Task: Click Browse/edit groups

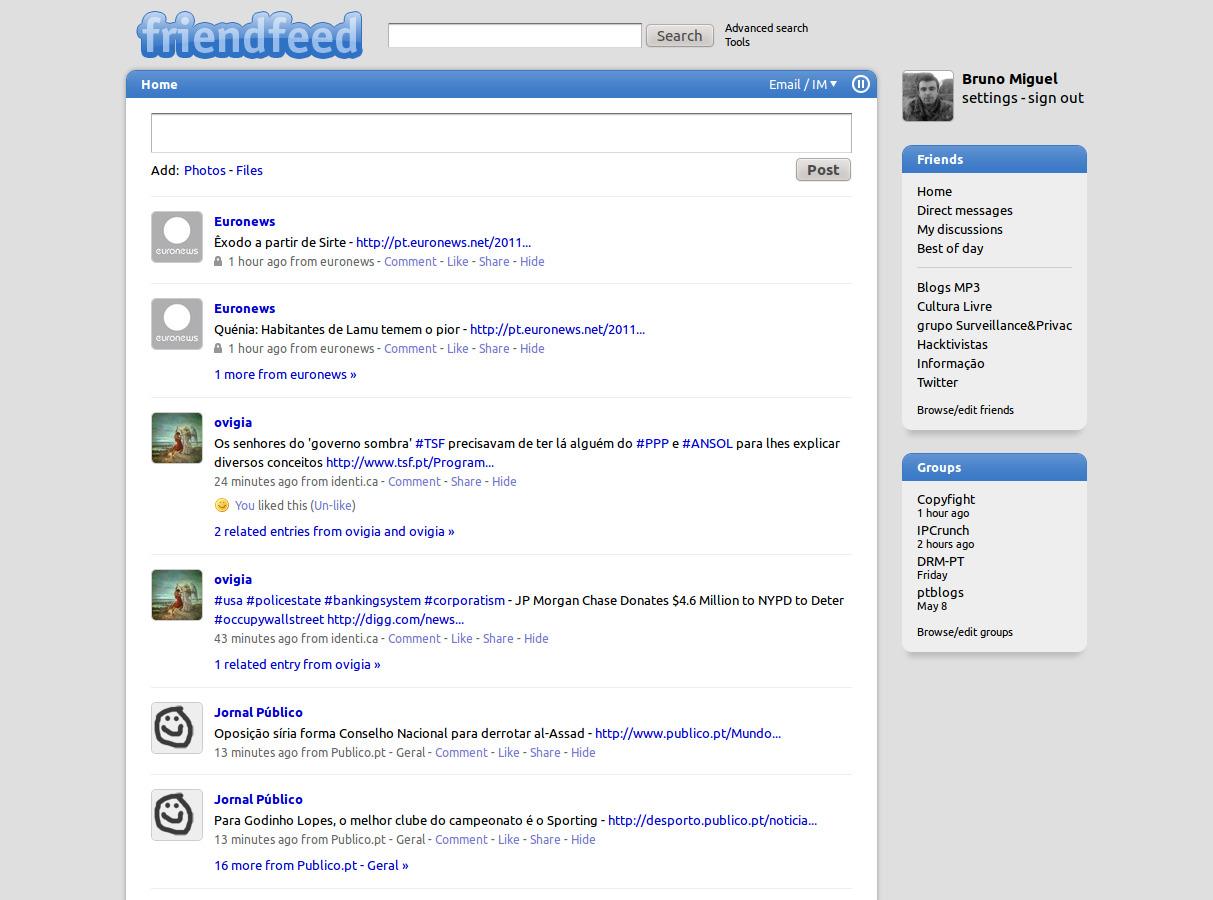Action: (x=965, y=632)
